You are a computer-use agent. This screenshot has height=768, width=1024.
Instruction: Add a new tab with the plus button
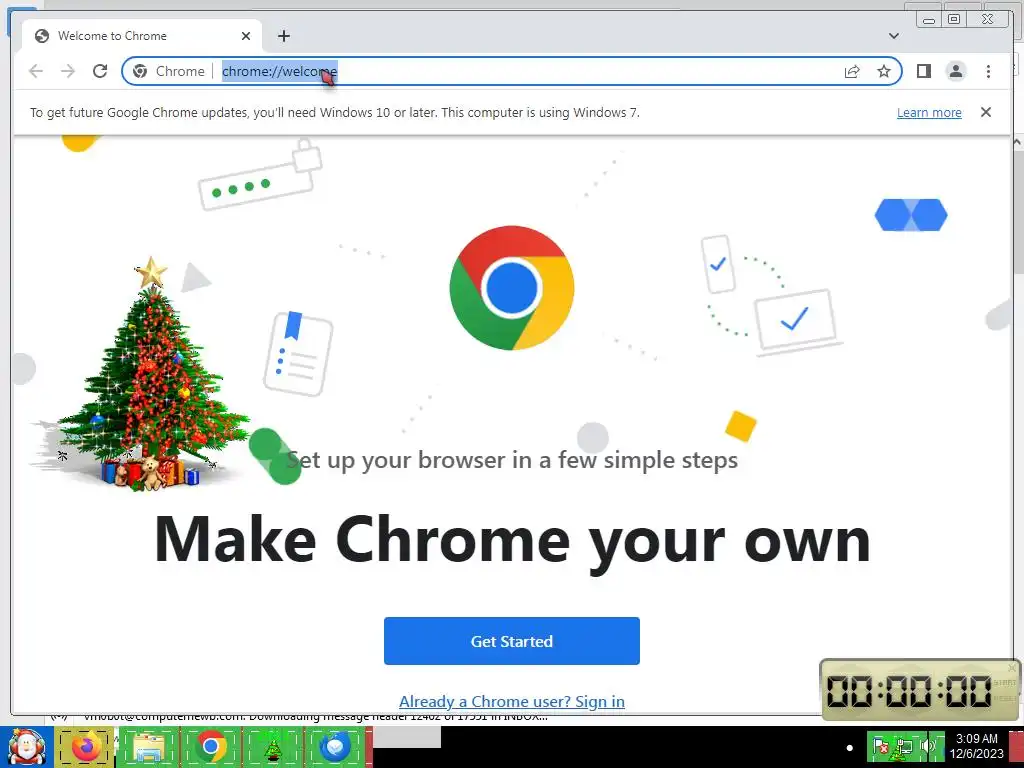[283, 36]
